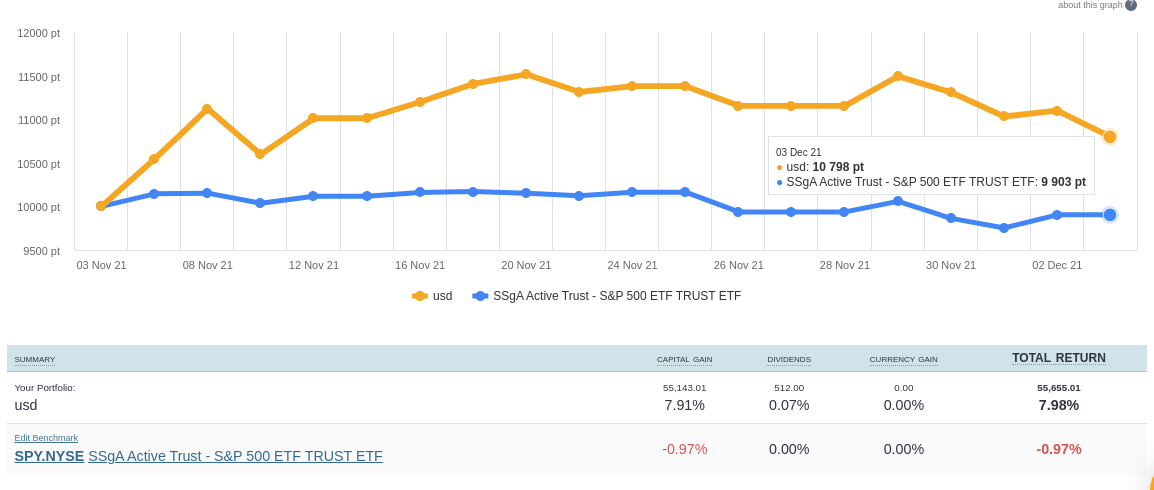Click the Total Return column header
Viewport: 1154px width, 490px height.
[1058, 358]
